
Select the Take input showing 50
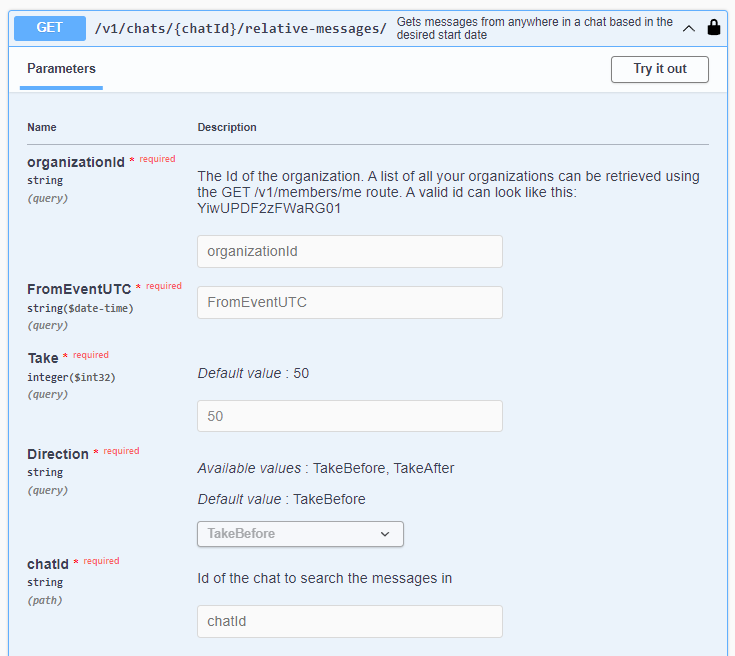(349, 416)
